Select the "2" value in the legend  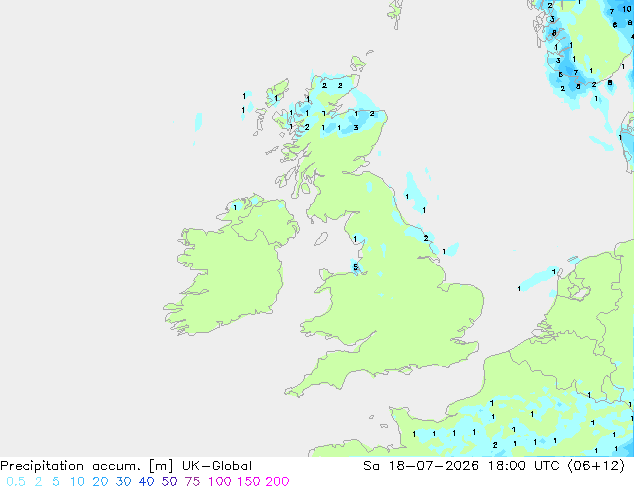(x=38, y=482)
